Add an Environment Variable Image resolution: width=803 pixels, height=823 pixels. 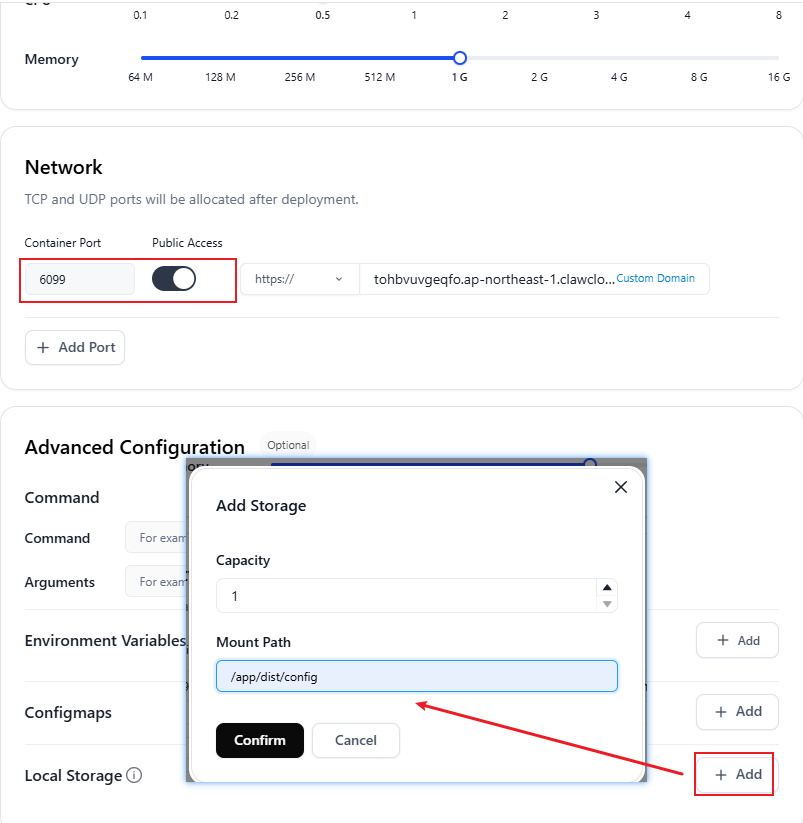click(x=737, y=640)
